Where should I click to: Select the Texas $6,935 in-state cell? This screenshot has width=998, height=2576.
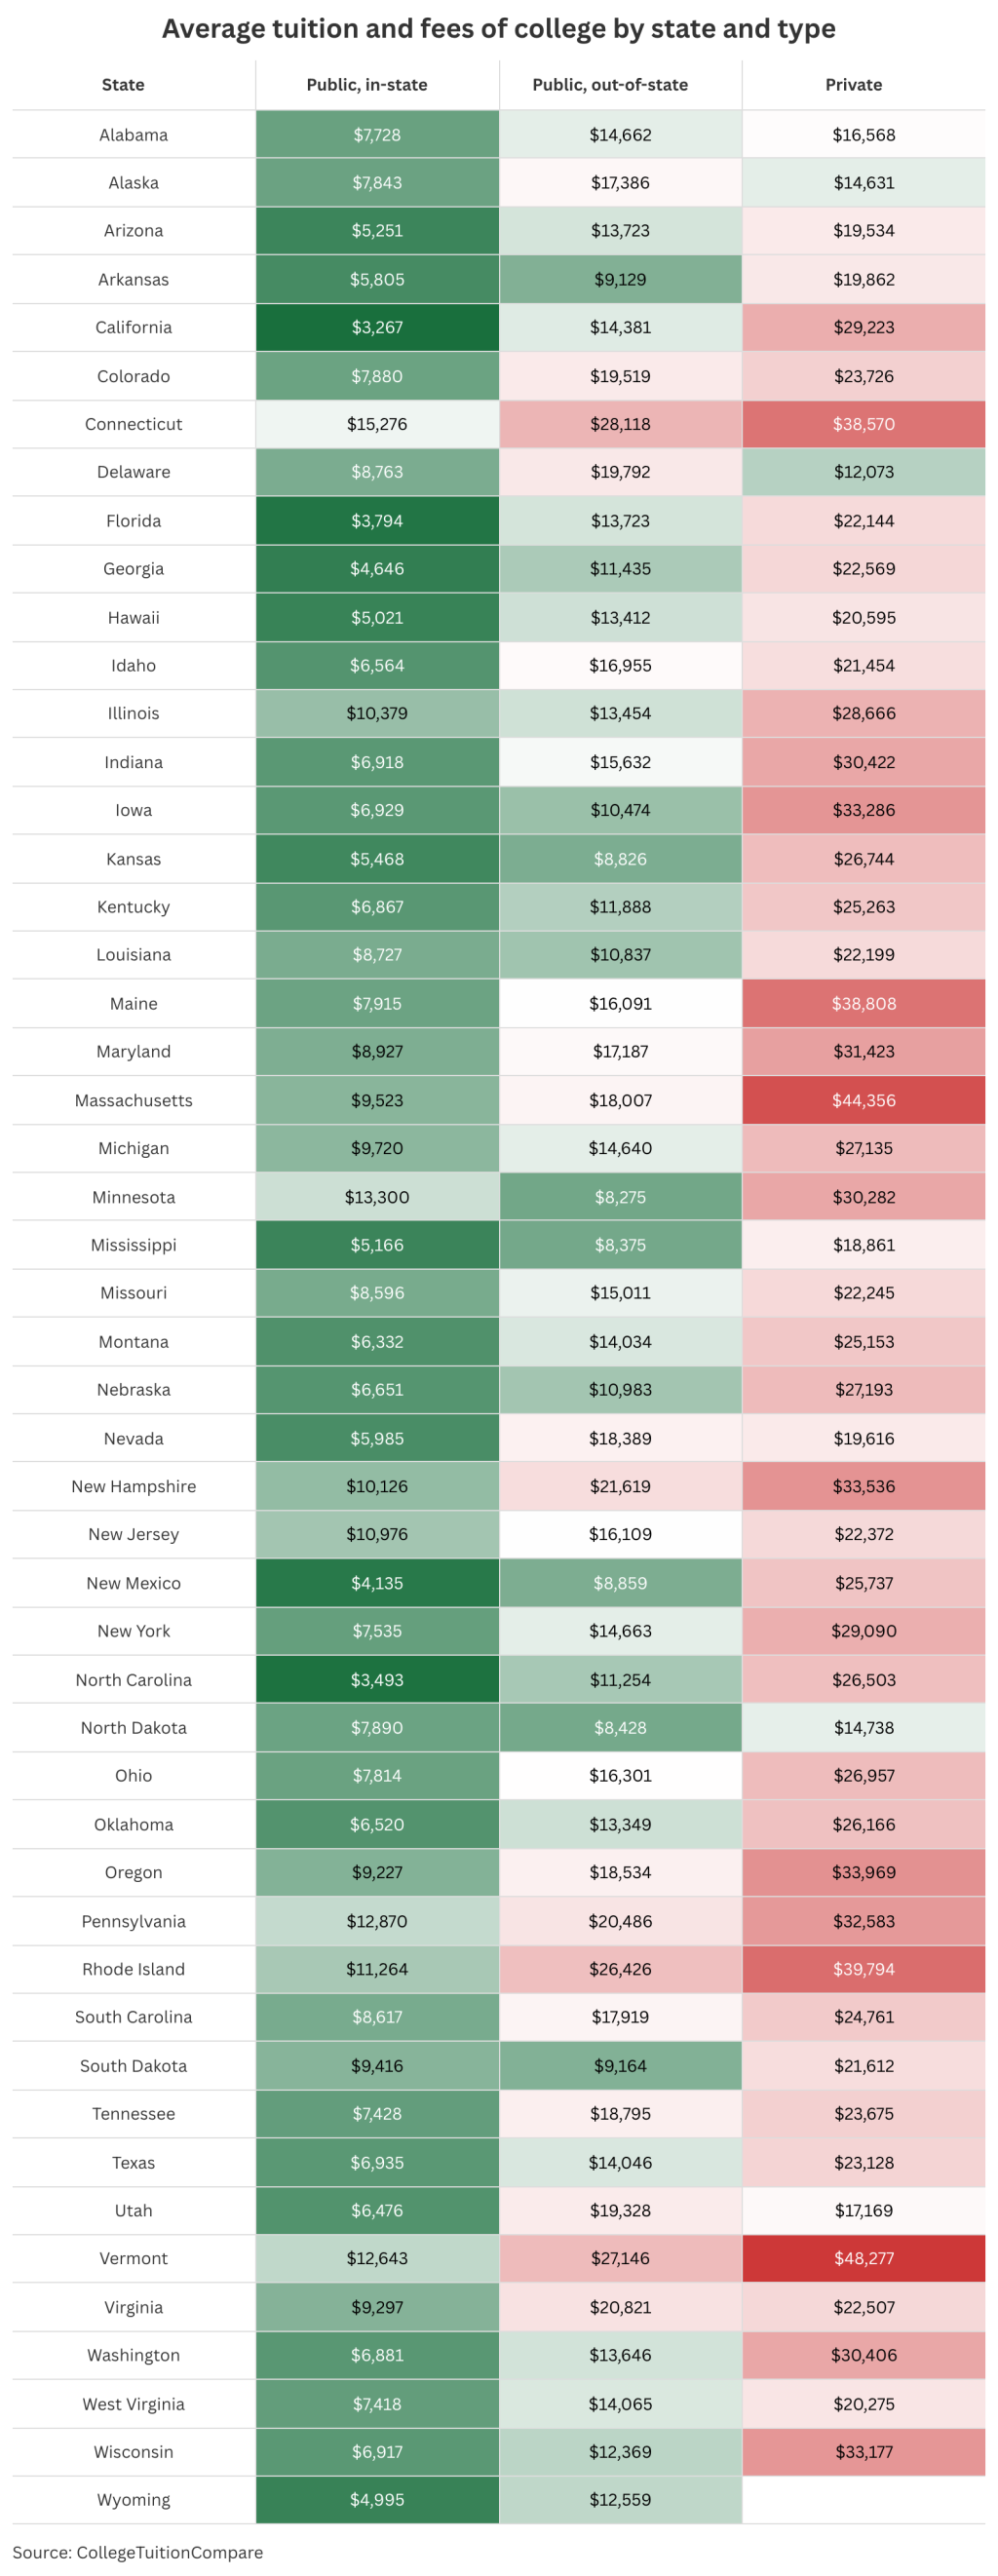point(377,2162)
